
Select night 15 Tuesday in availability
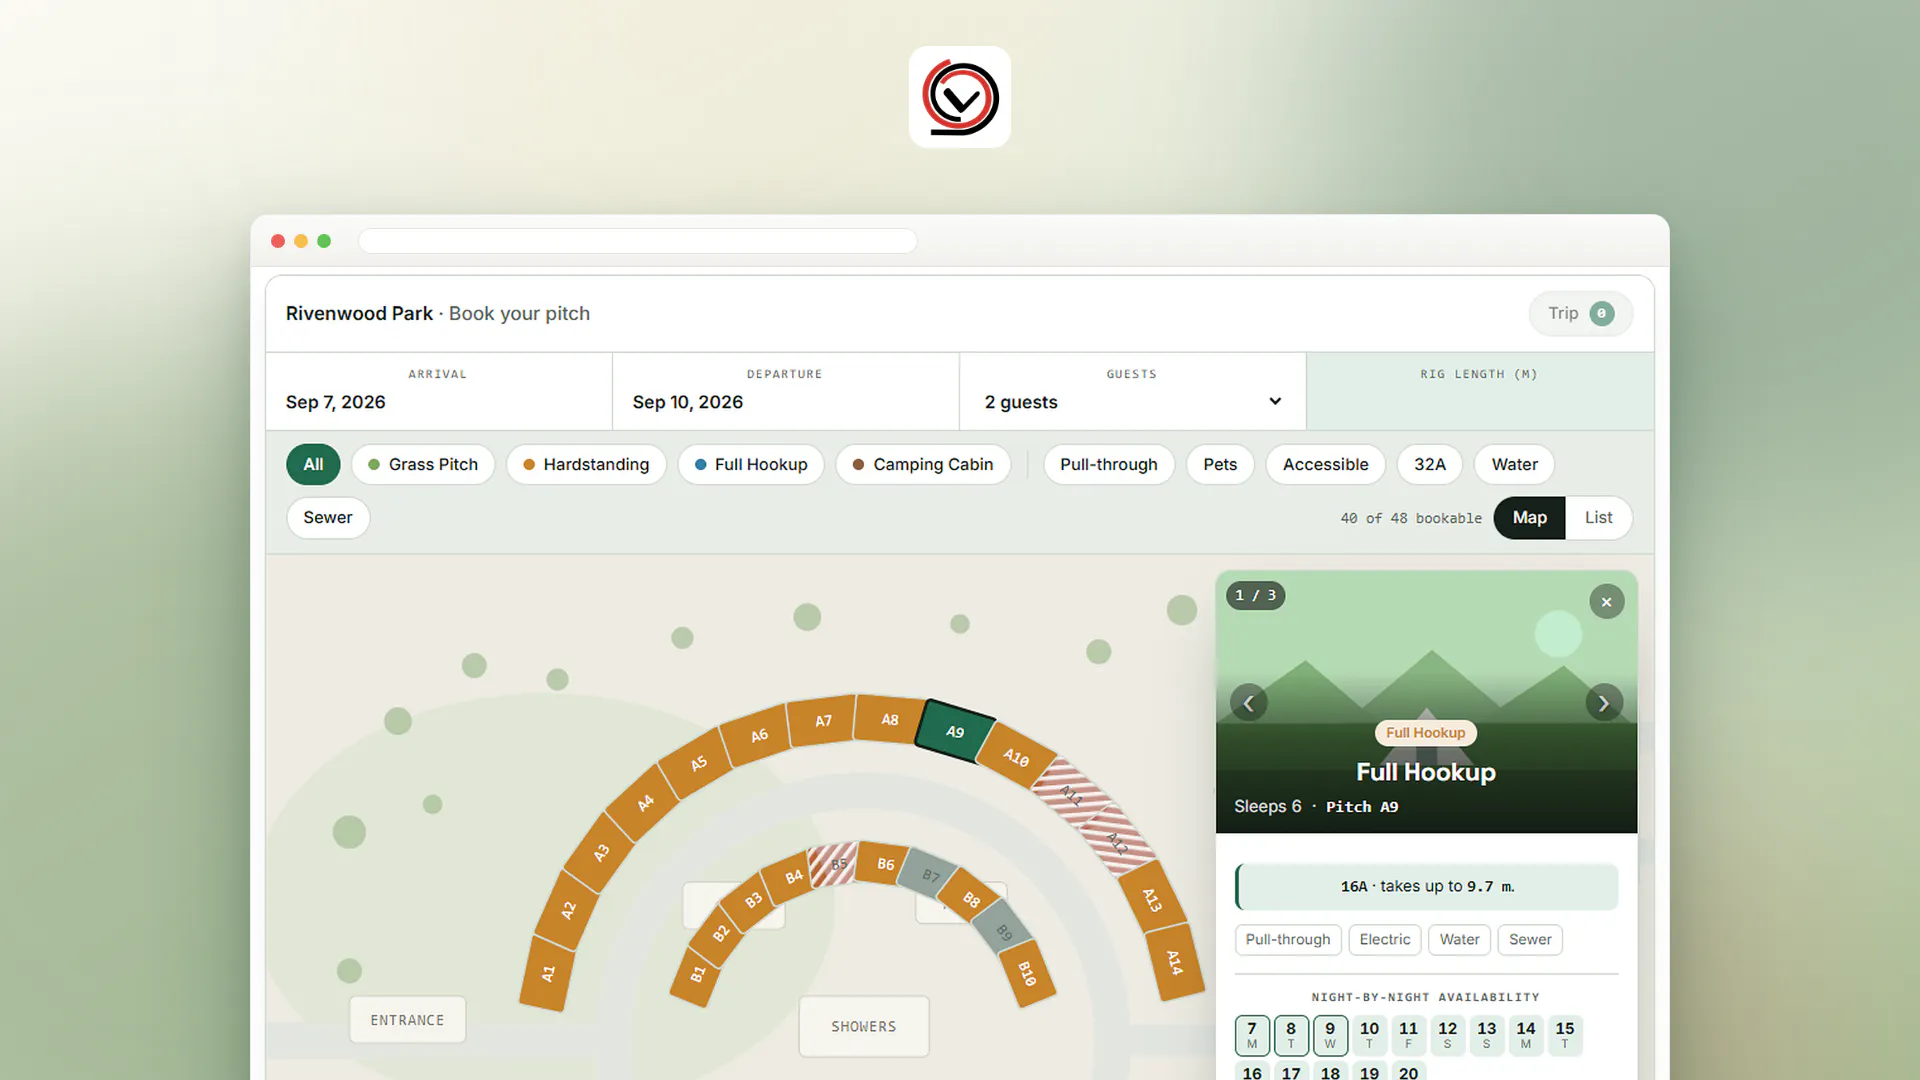click(x=1565, y=1035)
